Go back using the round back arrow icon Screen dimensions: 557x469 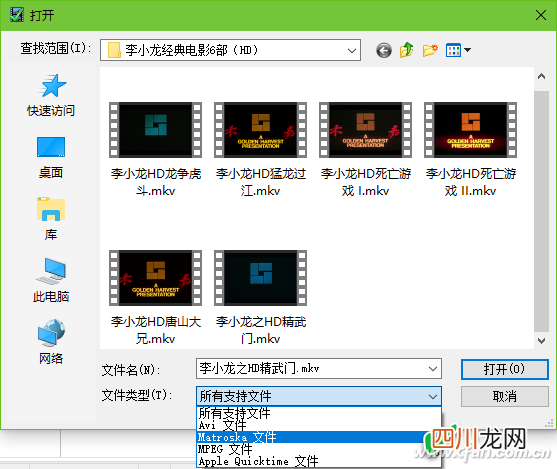point(384,50)
